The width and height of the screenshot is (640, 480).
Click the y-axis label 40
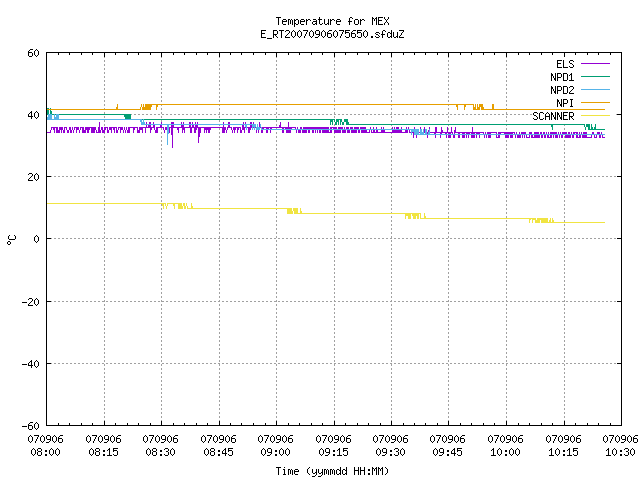(x=33, y=115)
